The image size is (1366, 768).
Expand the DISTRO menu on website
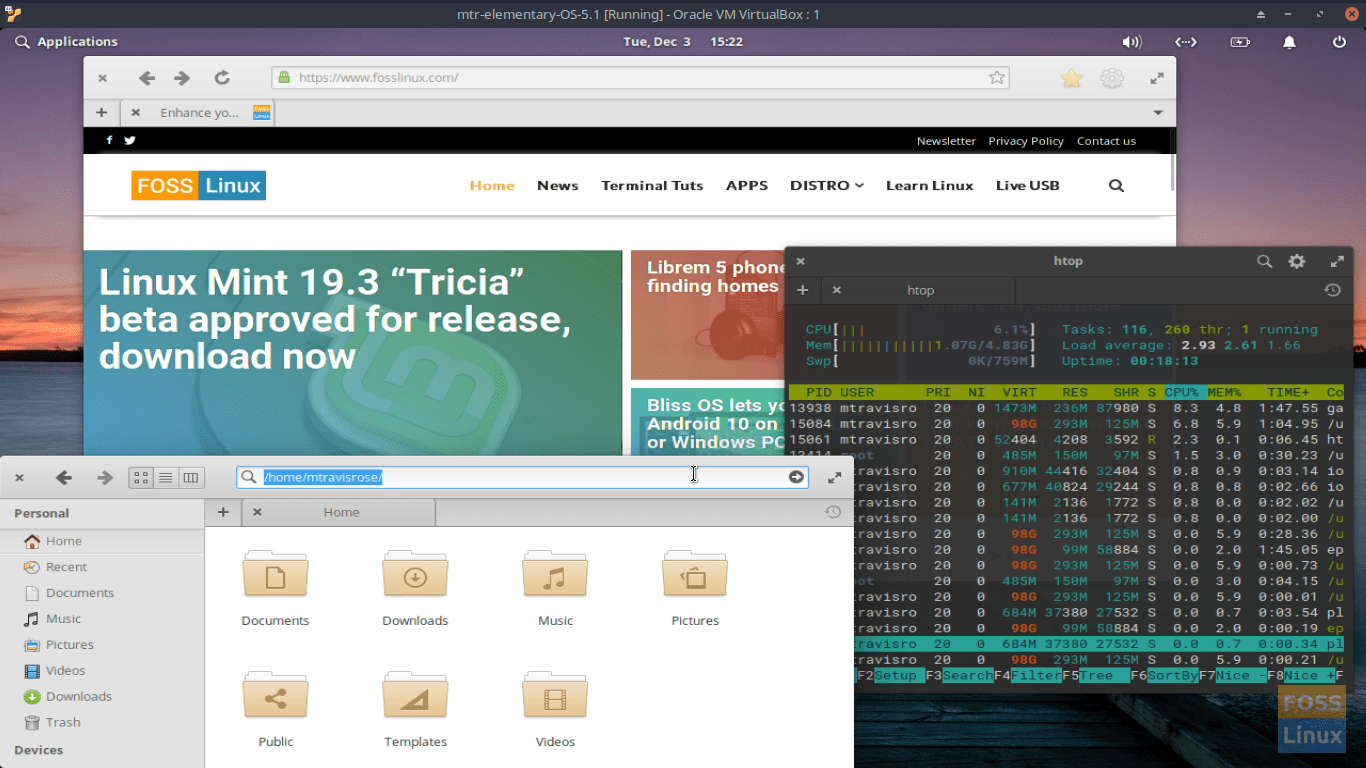(x=827, y=185)
